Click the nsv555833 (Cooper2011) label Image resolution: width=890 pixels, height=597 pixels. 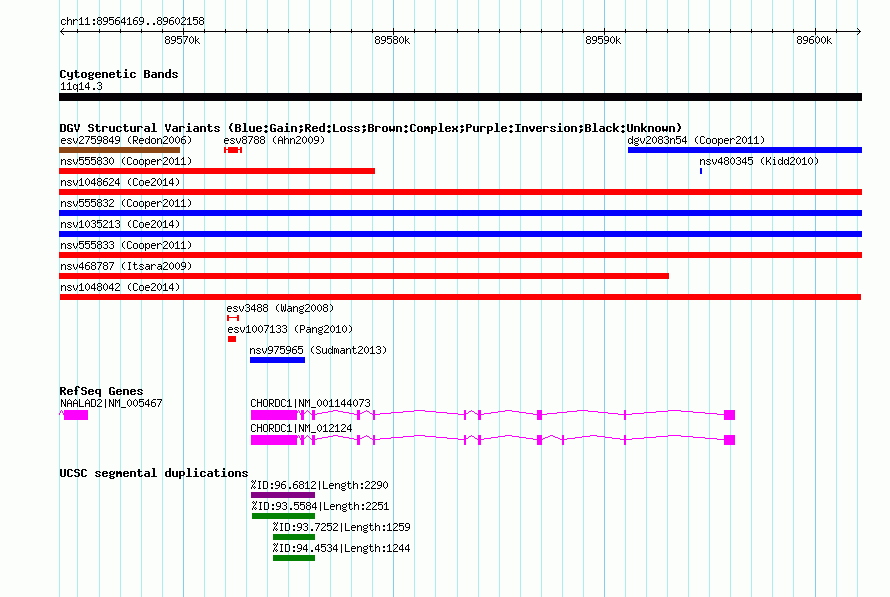pos(126,245)
